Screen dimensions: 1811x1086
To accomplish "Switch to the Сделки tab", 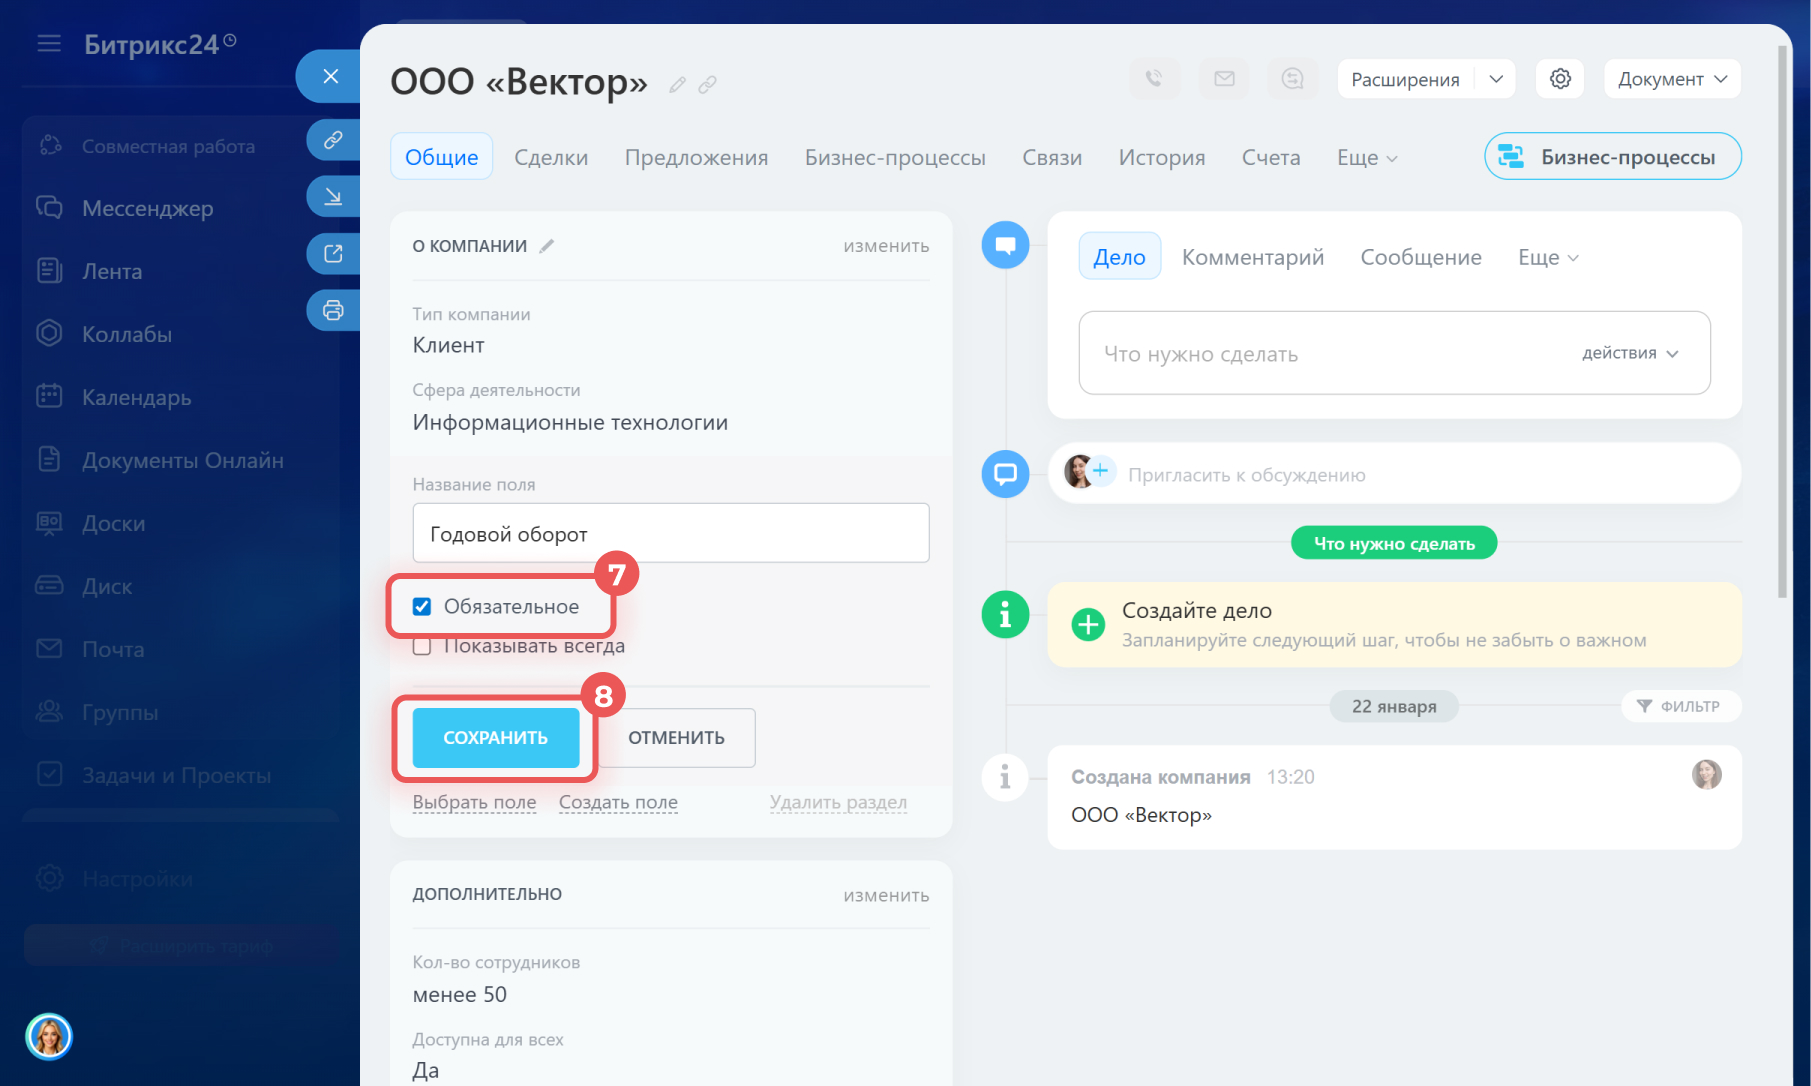I will (551, 157).
